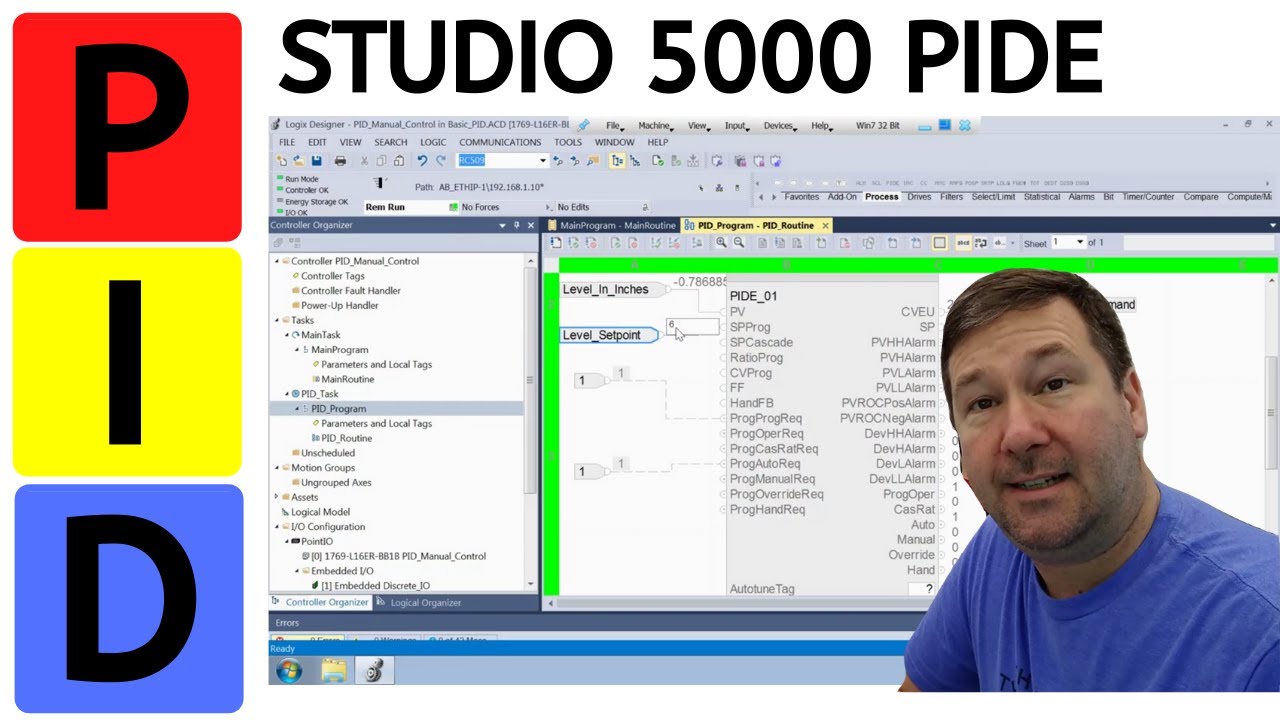
Task: Open the COMMUNICATIONS menu
Action: (x=500, y=142)
